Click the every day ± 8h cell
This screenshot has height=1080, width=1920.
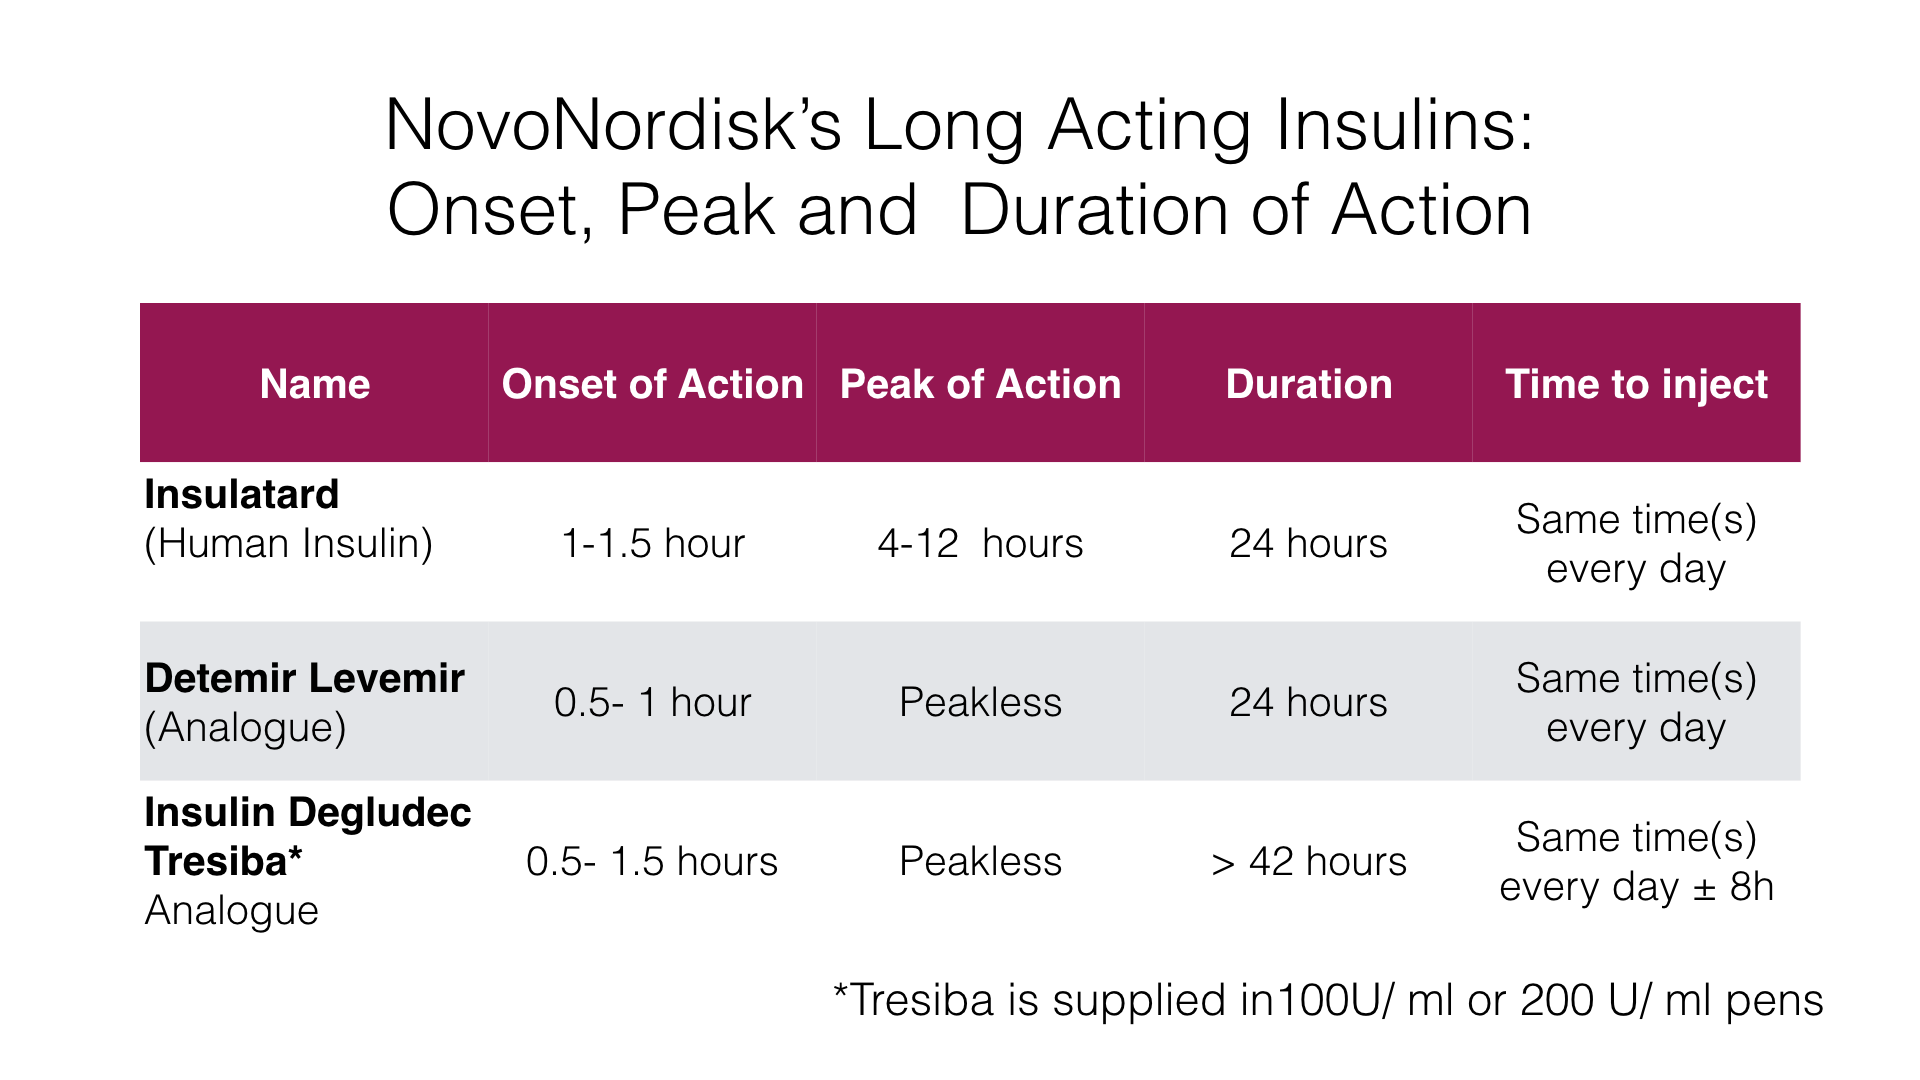click(1636, 862)
